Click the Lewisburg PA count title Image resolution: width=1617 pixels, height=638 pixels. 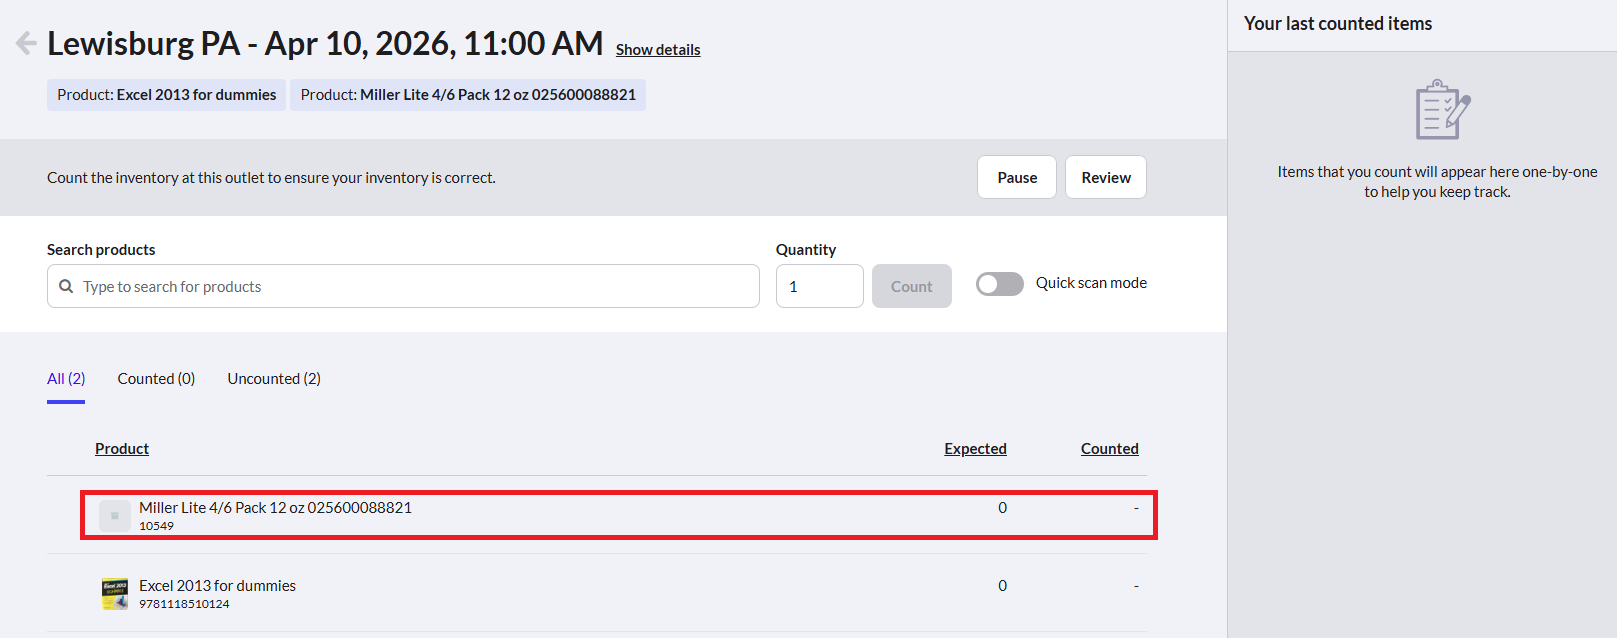coord(325,44)
